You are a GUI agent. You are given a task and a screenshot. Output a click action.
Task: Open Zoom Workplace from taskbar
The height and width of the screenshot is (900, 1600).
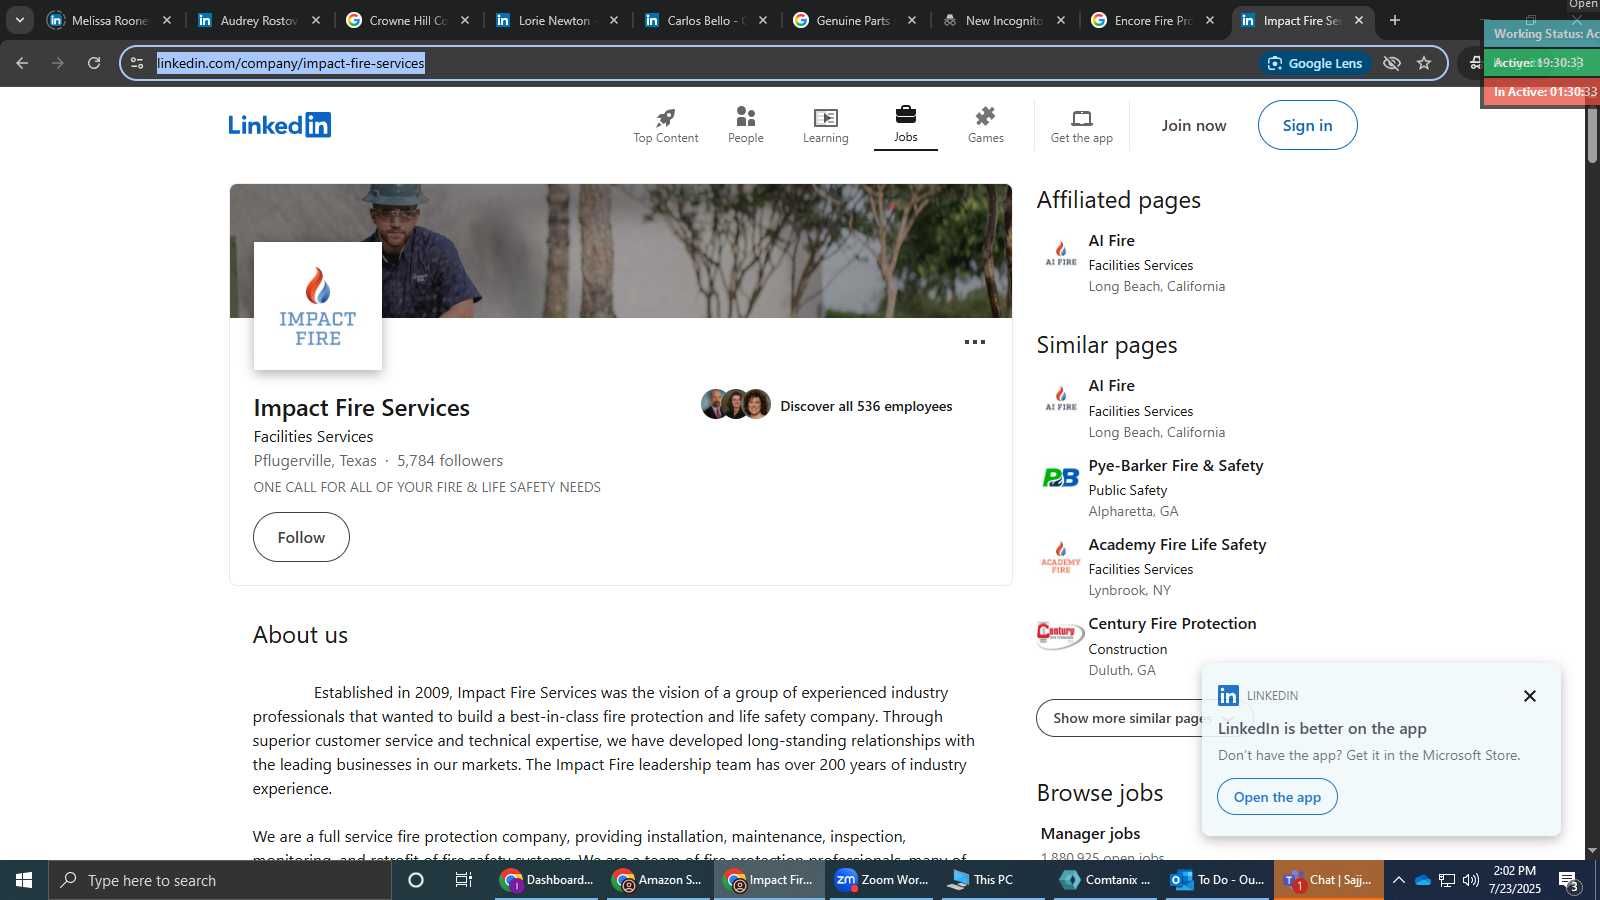pos(882,880)
